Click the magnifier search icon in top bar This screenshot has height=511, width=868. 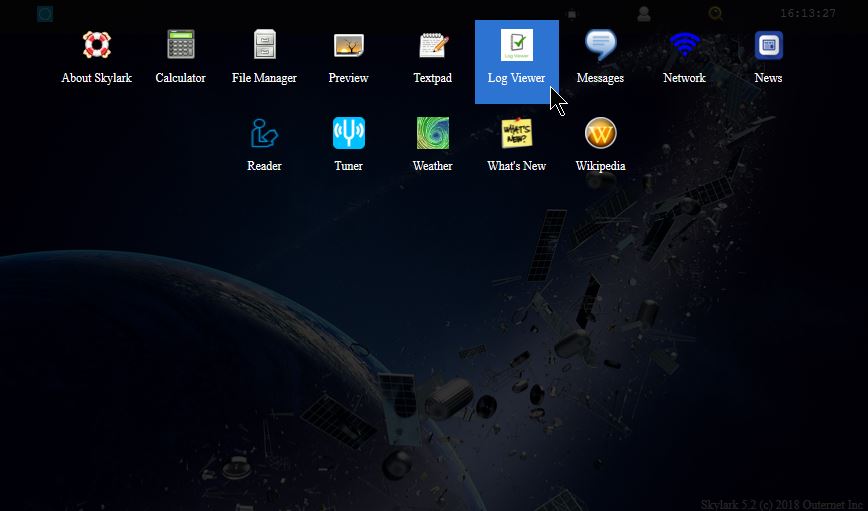coord(715,13)
